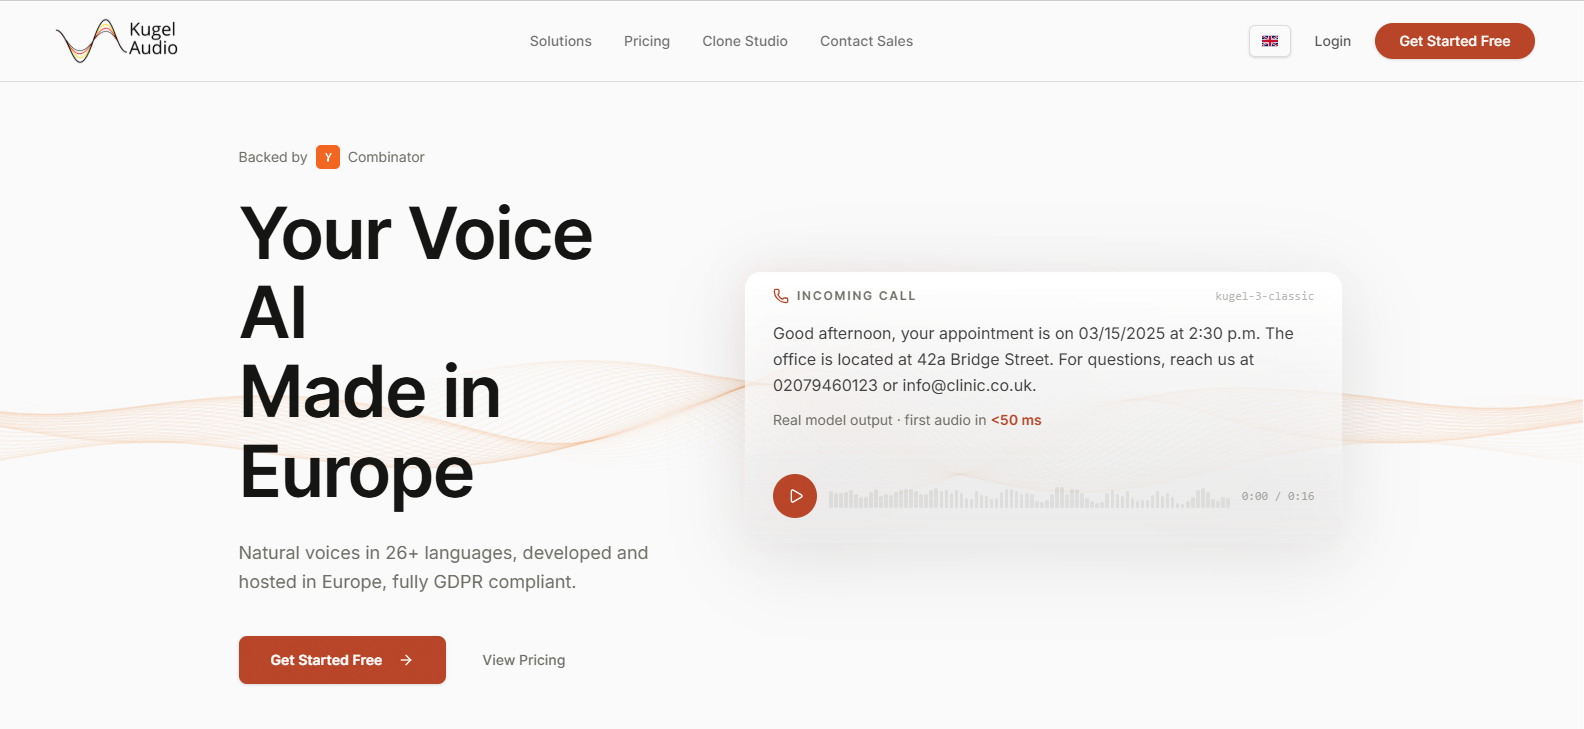
Task: Click the phone icon beside Incoming Call
Action: (781, 296)
